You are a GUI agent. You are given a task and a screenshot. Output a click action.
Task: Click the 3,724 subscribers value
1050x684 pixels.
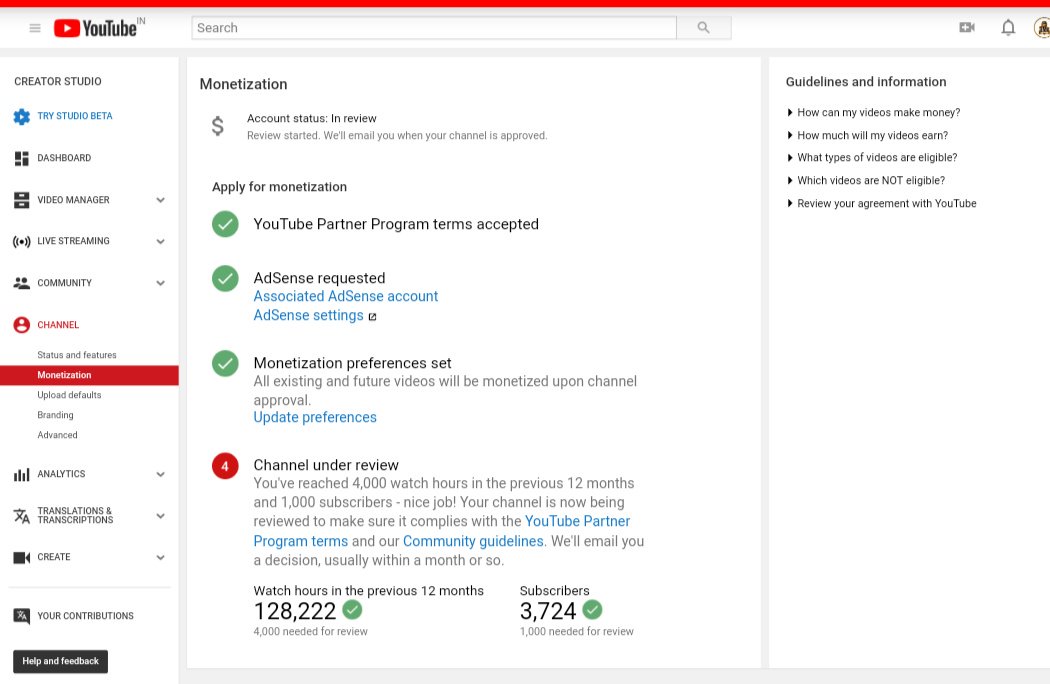[x=548, y=611]
